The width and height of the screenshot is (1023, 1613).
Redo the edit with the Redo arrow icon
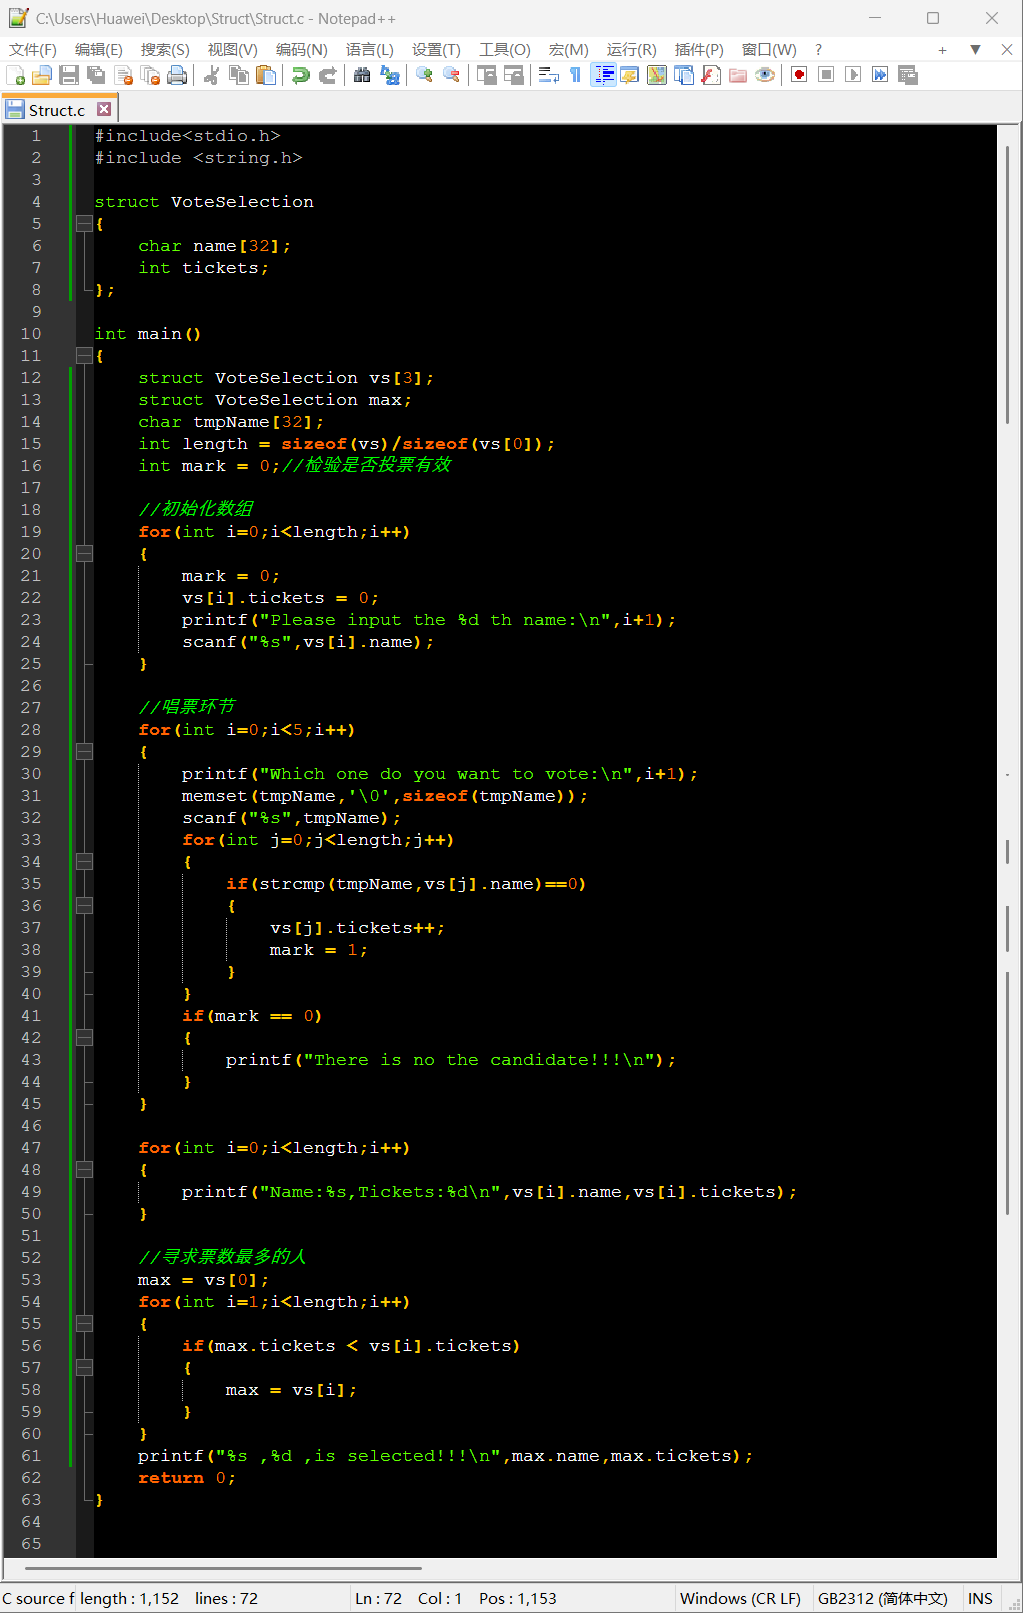[327, 75]
